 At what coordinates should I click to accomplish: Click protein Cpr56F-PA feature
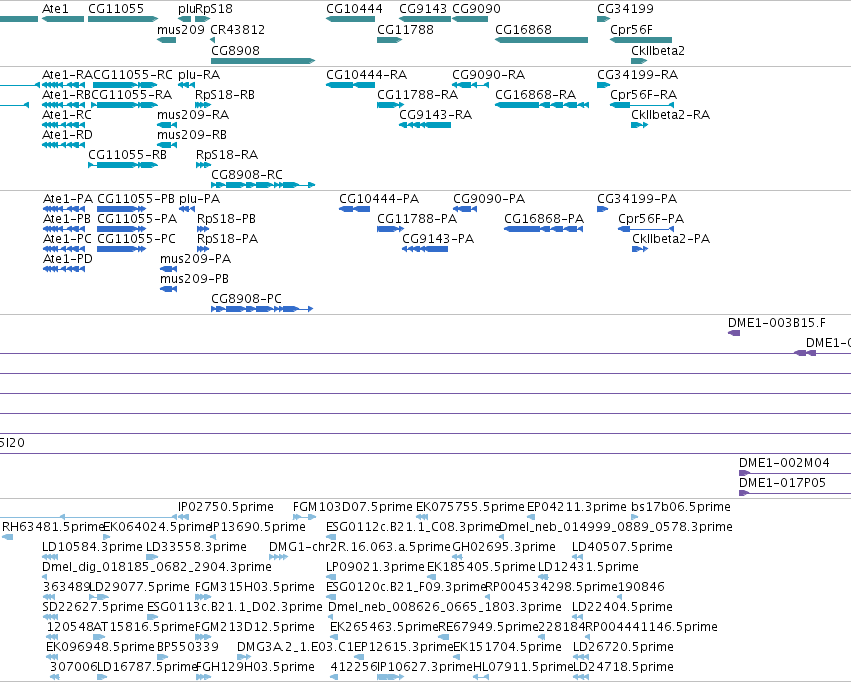pos(646,230)
